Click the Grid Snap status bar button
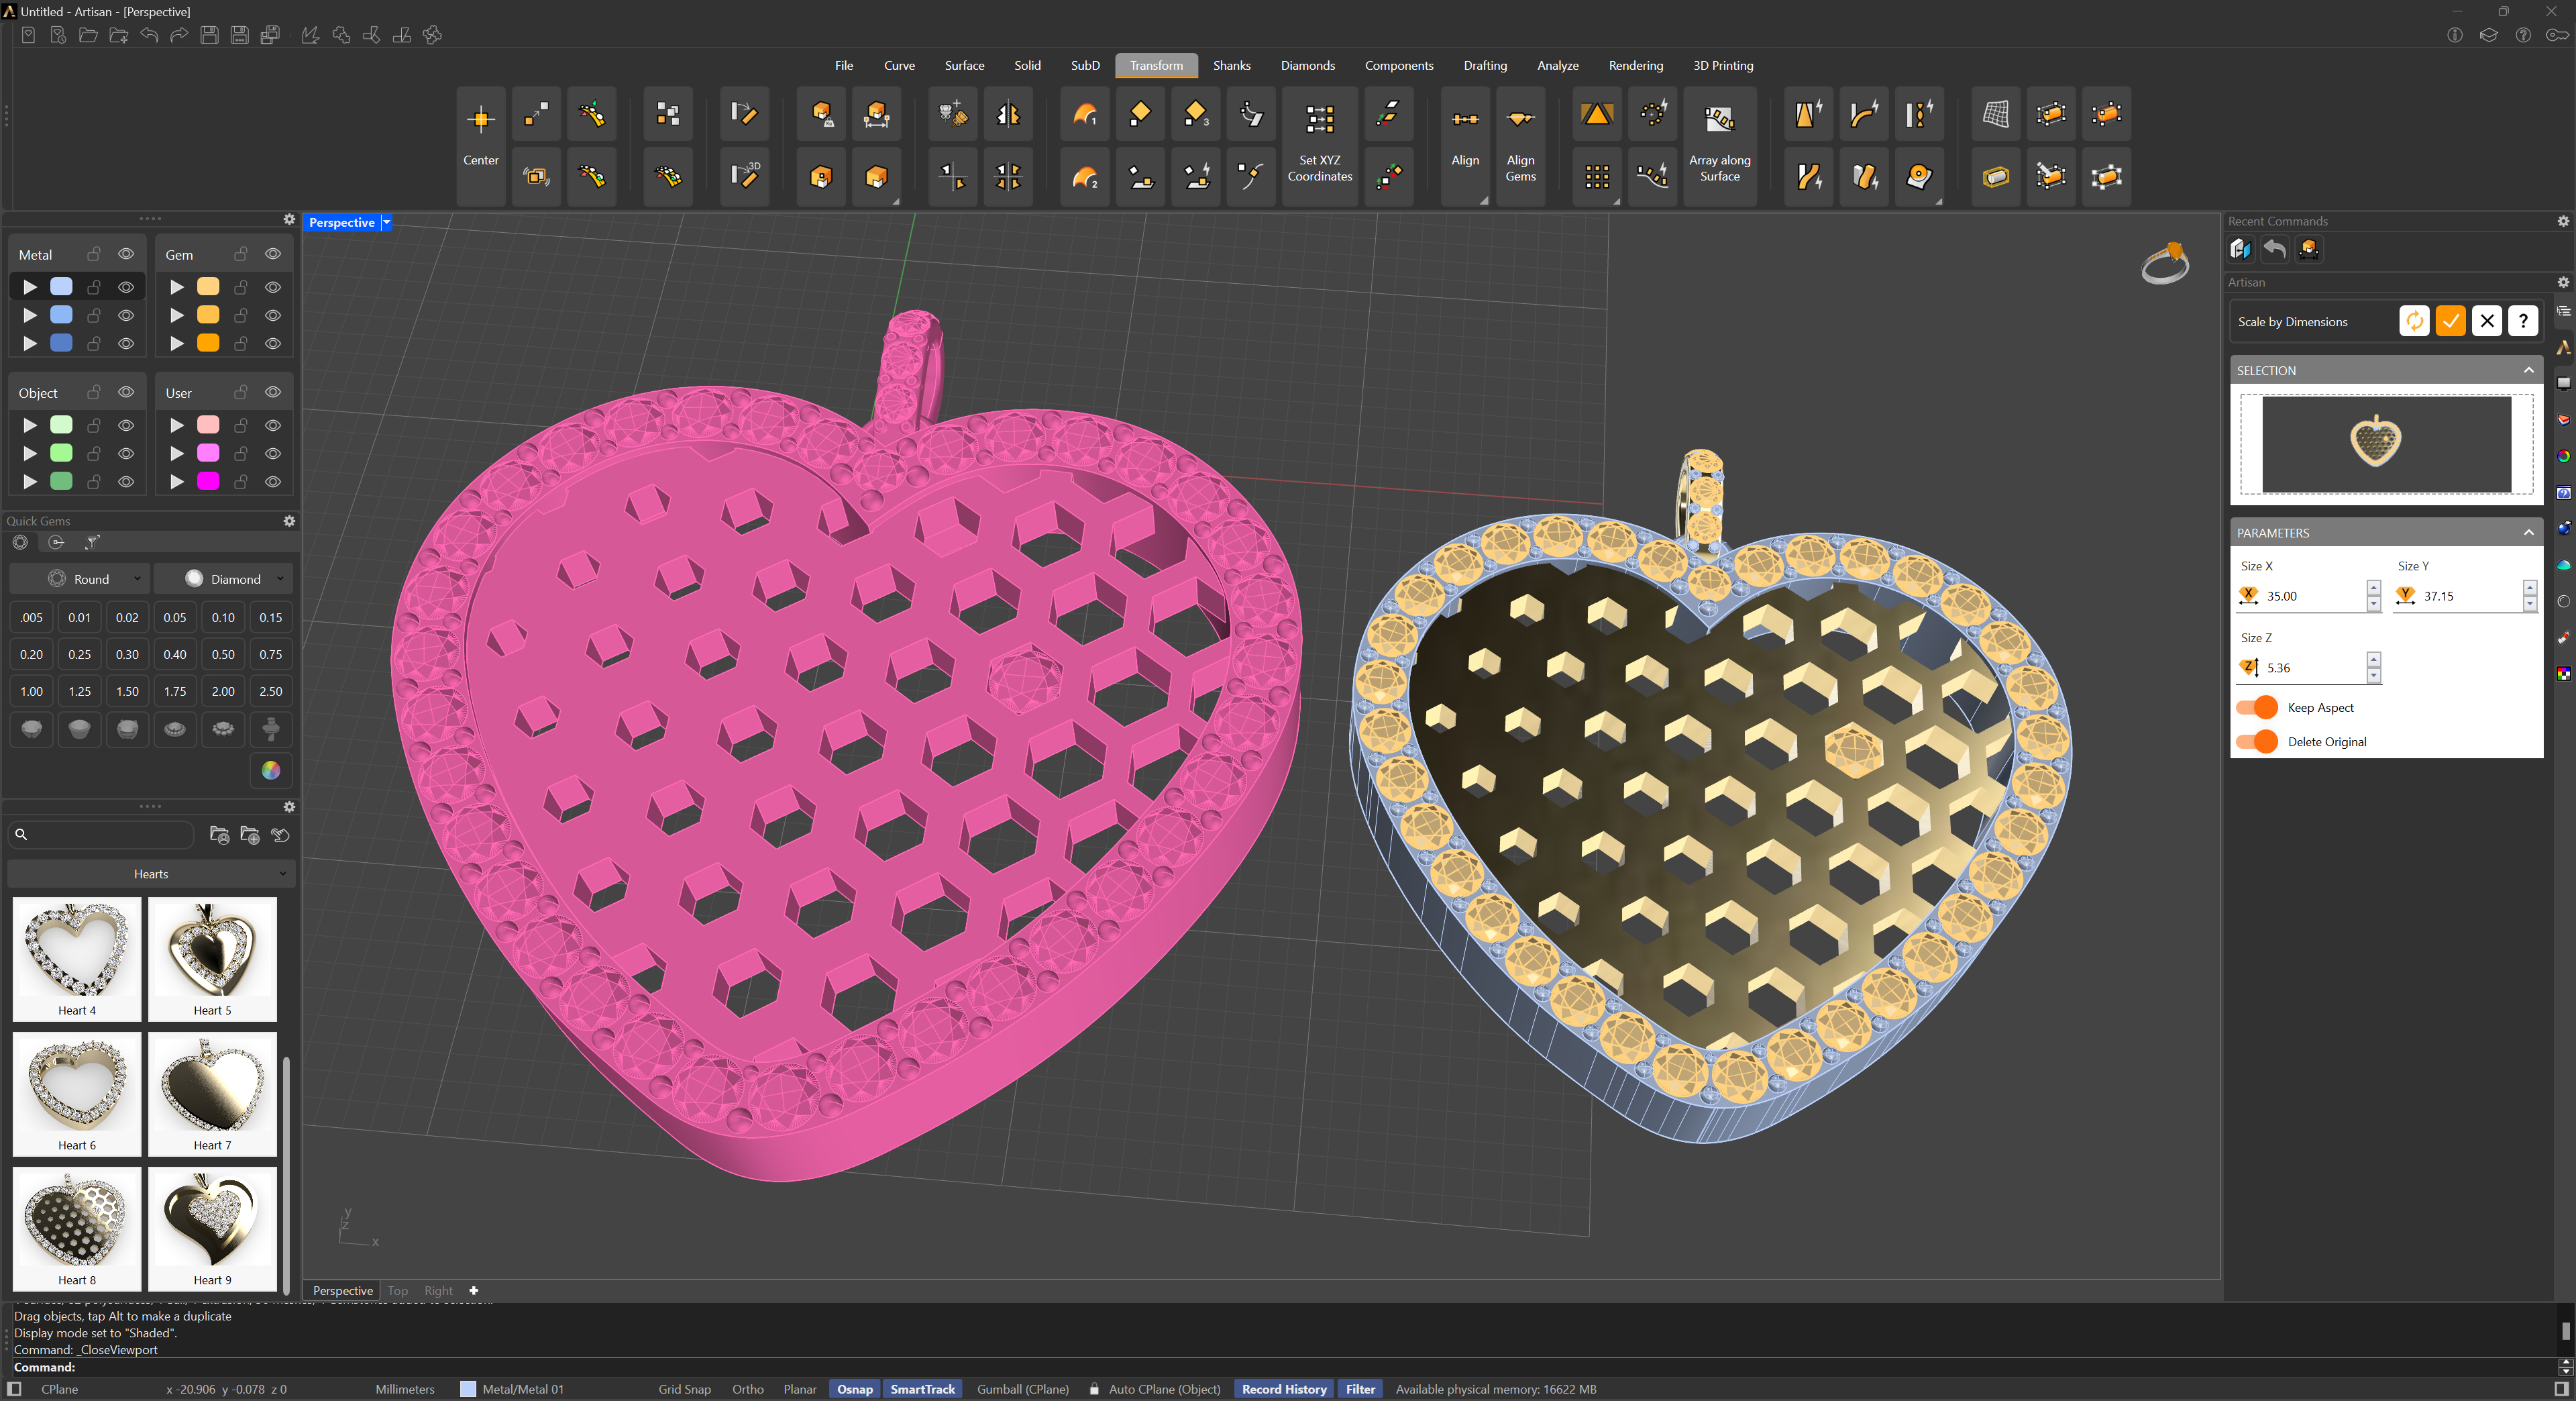Screen dimensions: 2576x1401 tap(684, 1389)
